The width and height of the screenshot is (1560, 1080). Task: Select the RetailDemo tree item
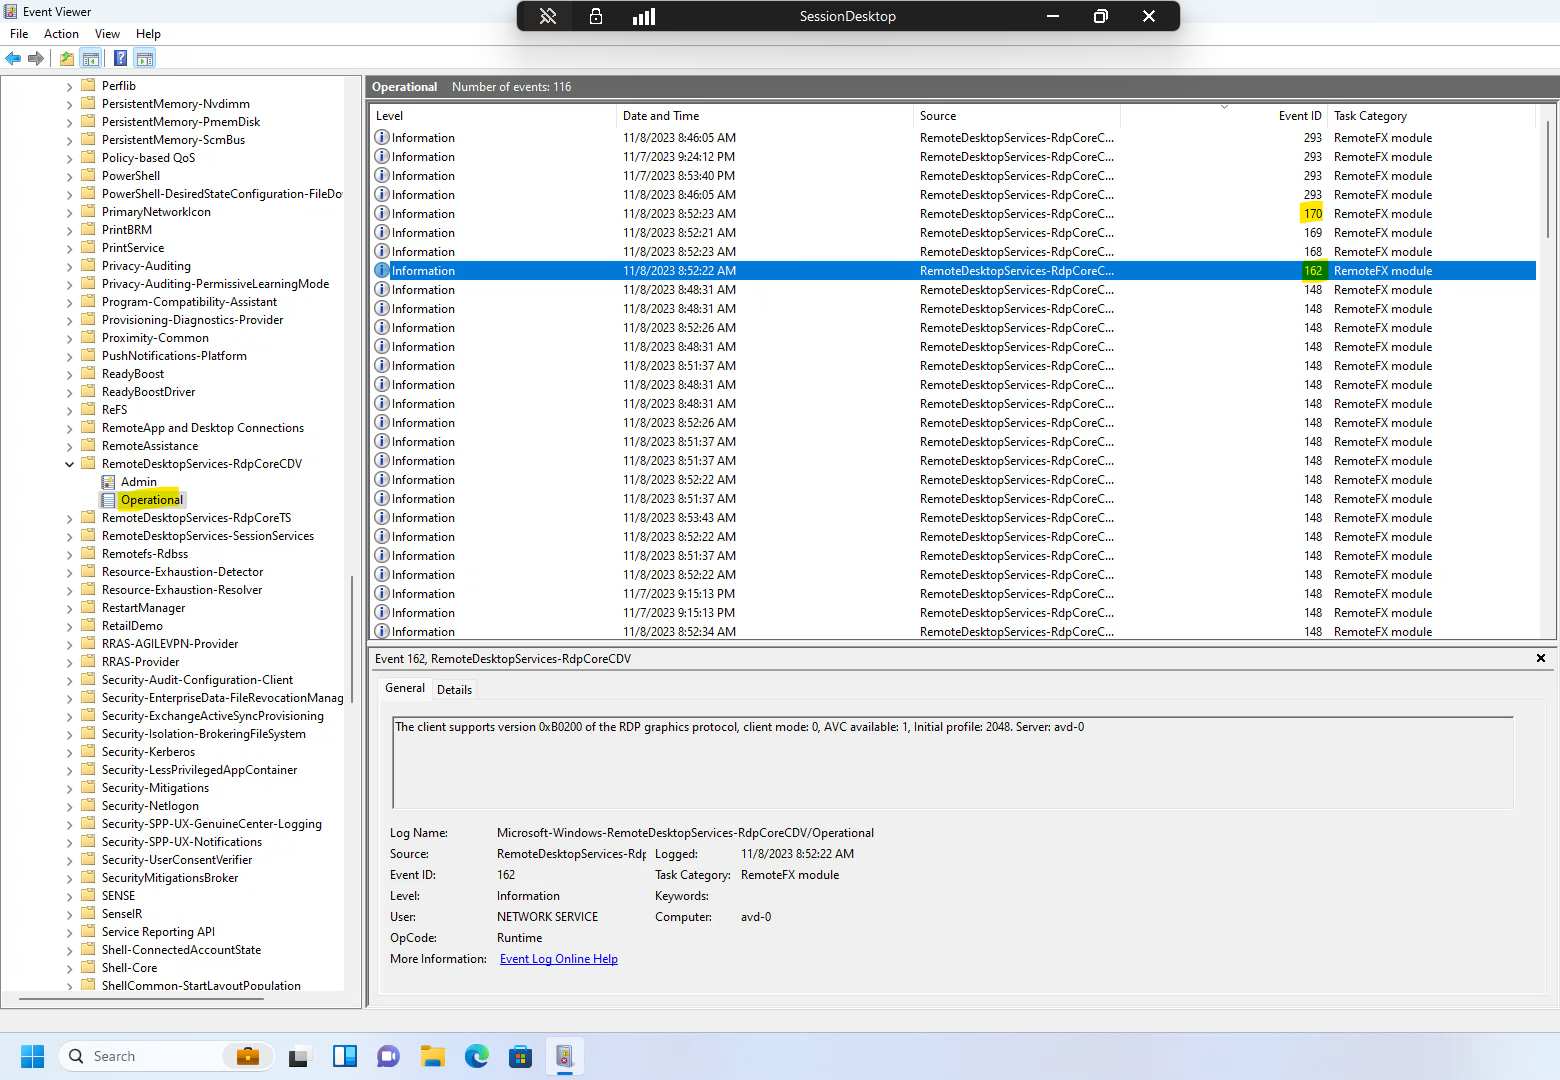pyautogui.click(x=132, y=626)
